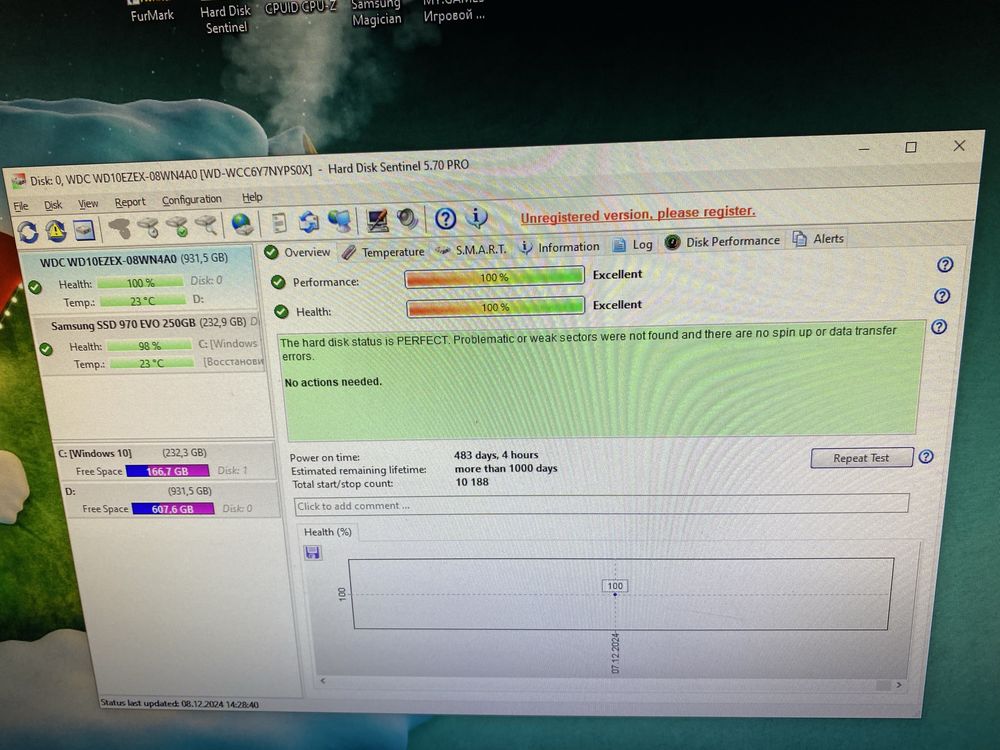Click the monitor with pencil configuration icon
Image resolution: width=1000 pixels, height=750 pixels.
[378, 220]
